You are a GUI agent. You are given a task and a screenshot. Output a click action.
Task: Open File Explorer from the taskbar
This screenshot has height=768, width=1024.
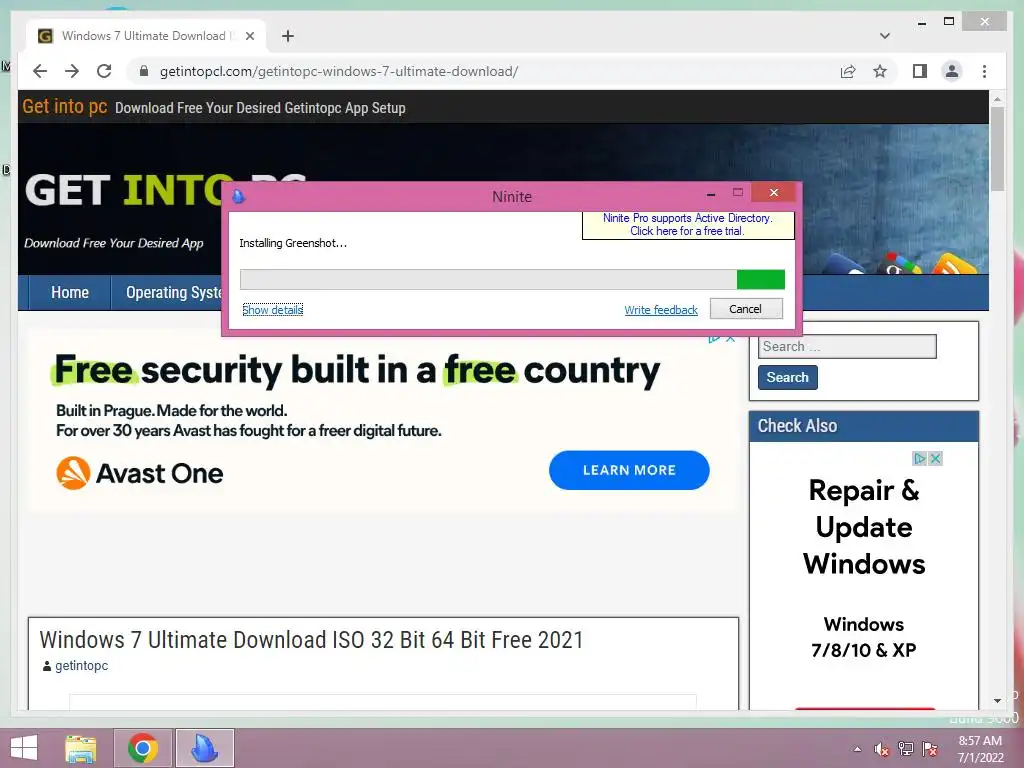point(80,748)
